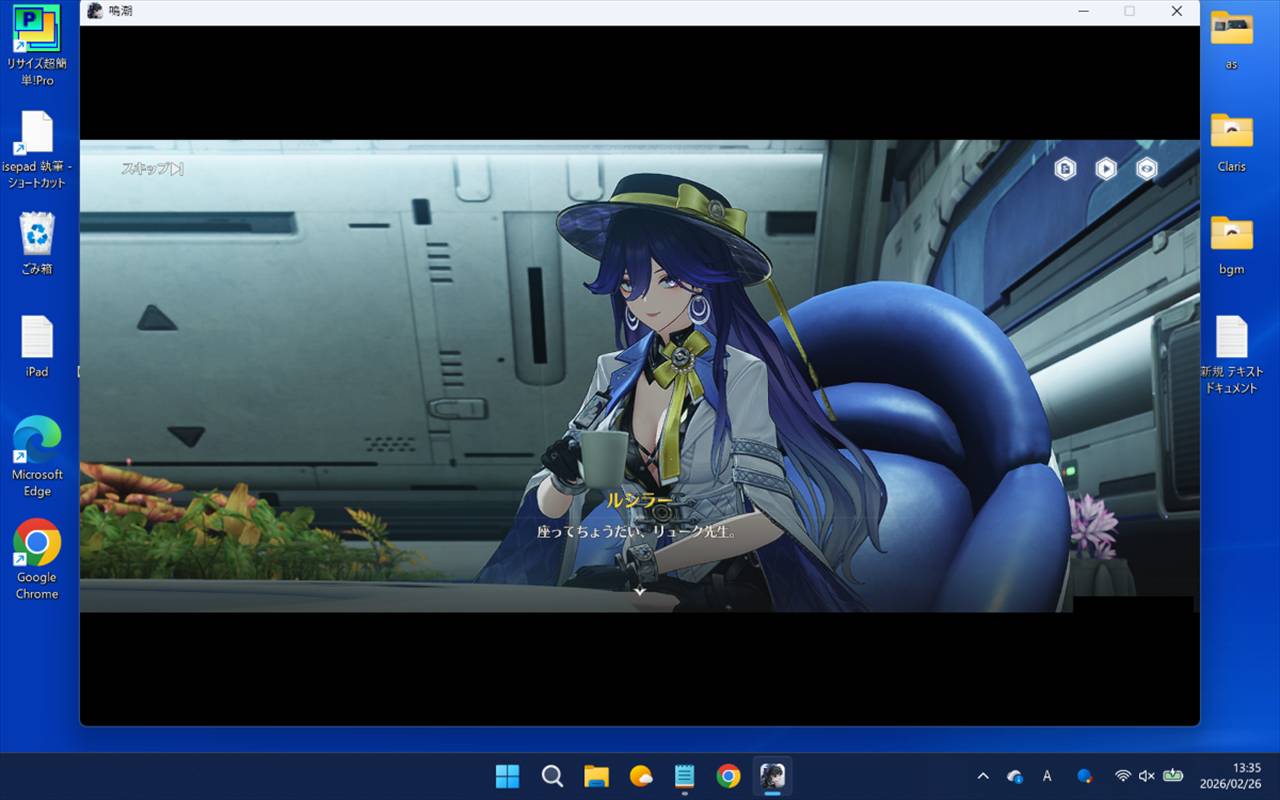Select the 鳴潮 game taskbar icon

(772, 776)
